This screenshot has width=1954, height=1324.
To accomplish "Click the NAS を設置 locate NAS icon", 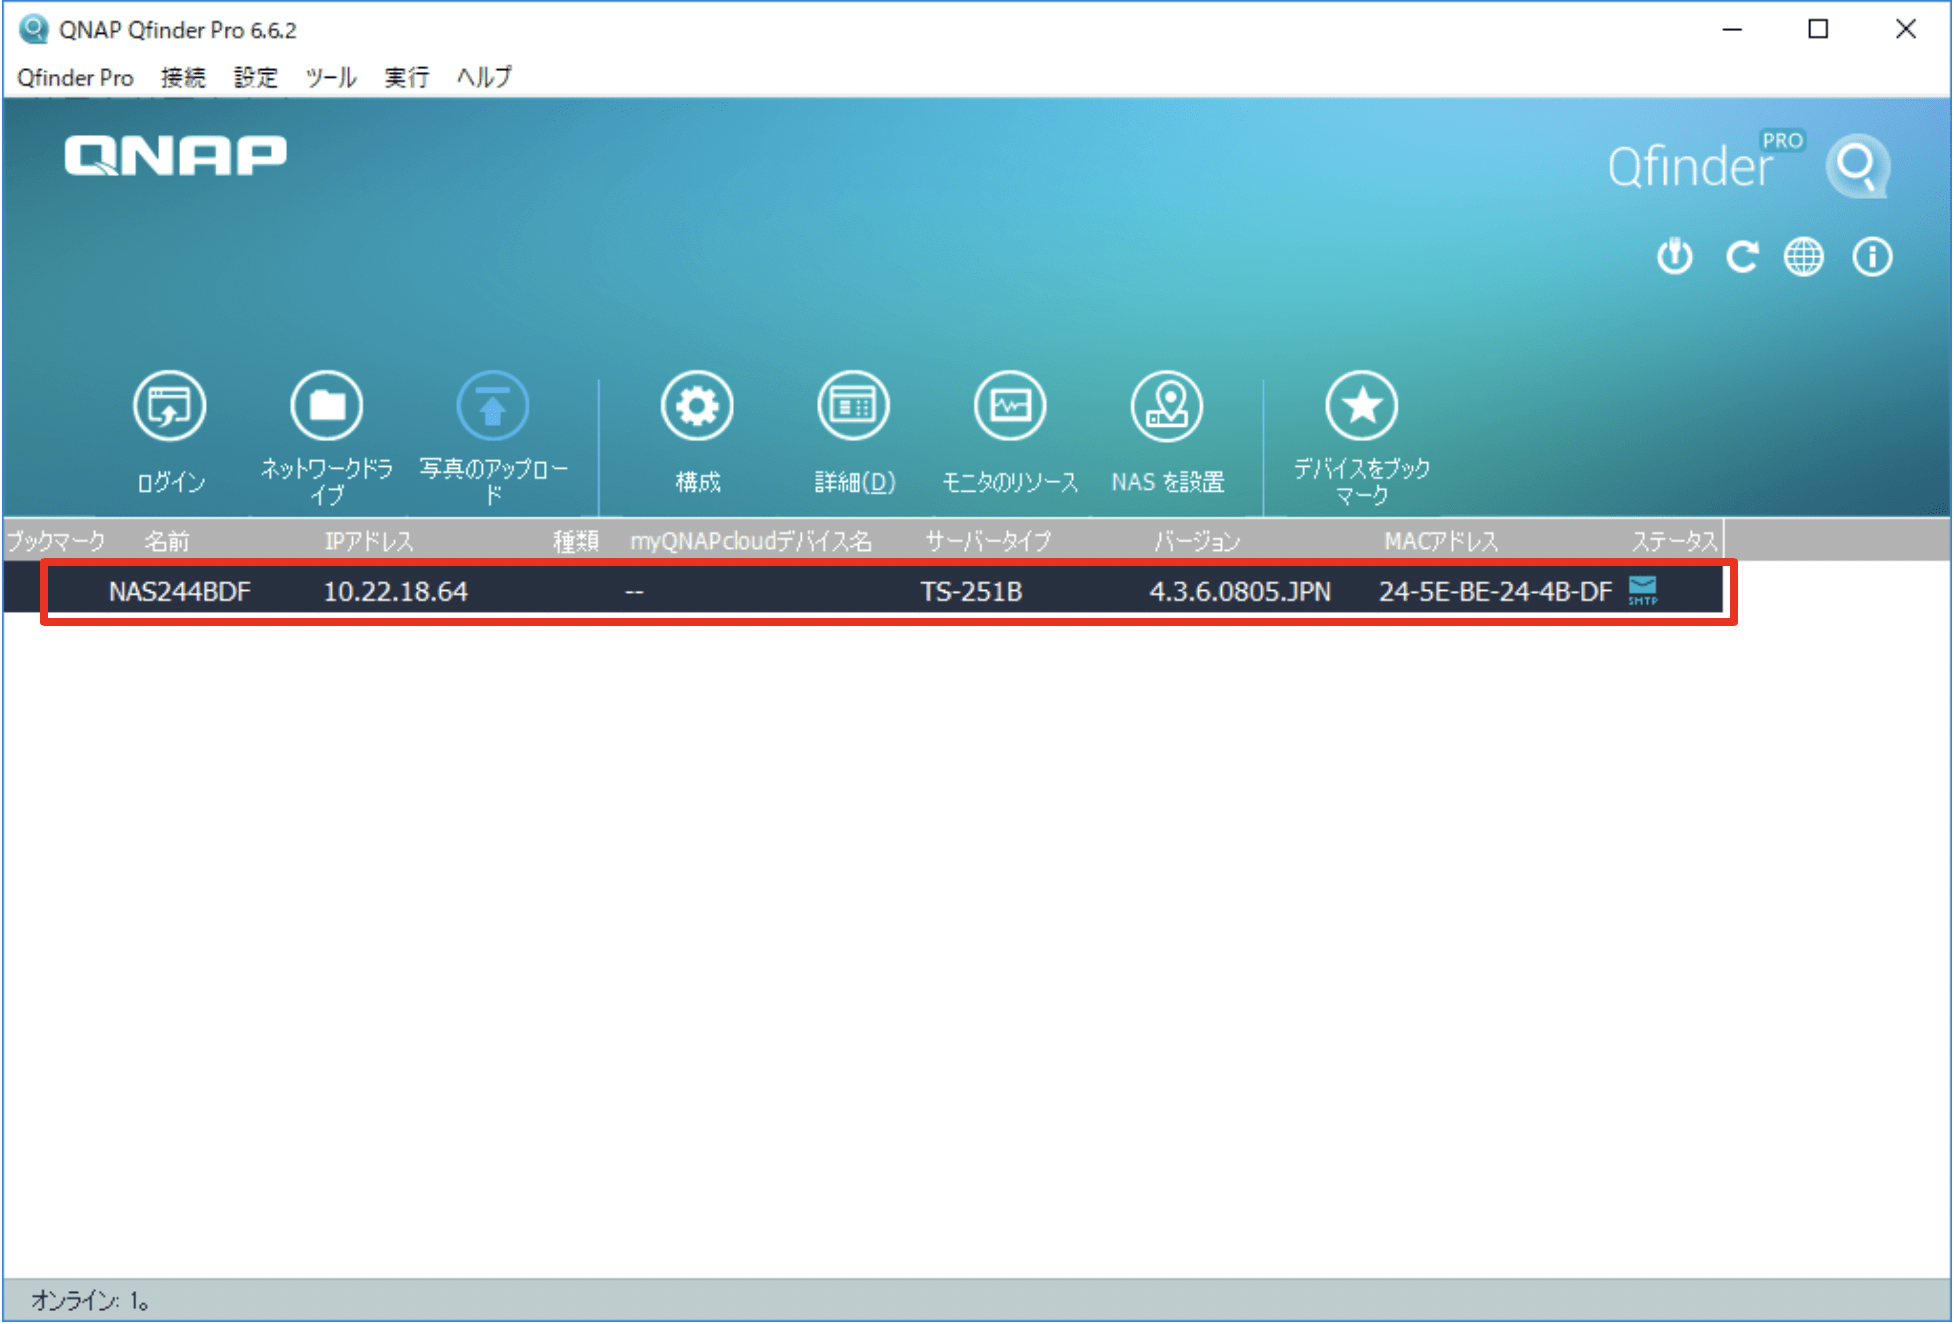I will tap(1167, 406).
